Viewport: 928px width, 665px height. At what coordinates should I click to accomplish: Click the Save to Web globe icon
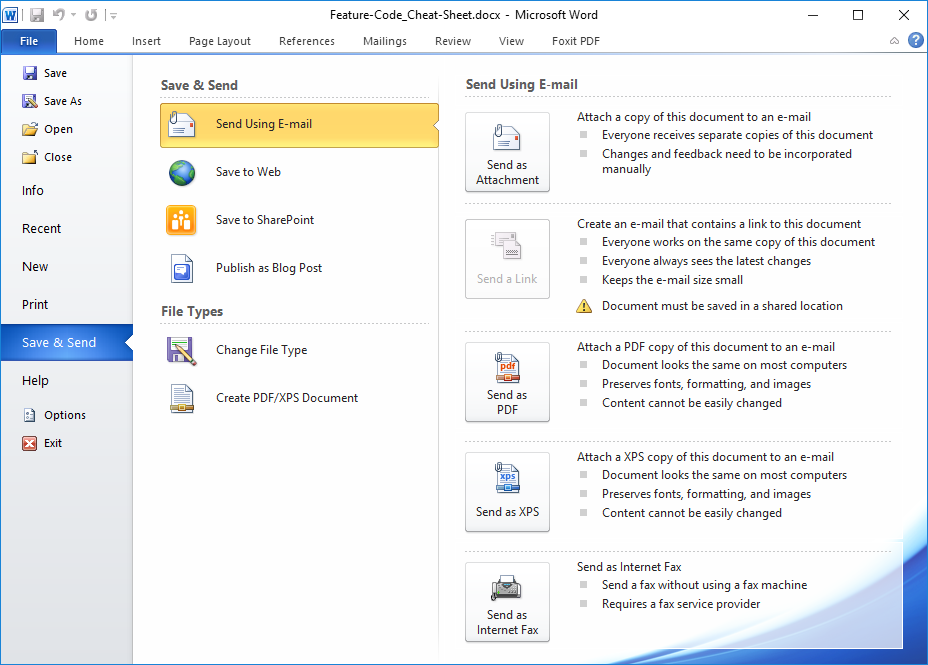[x=182, y=173]
